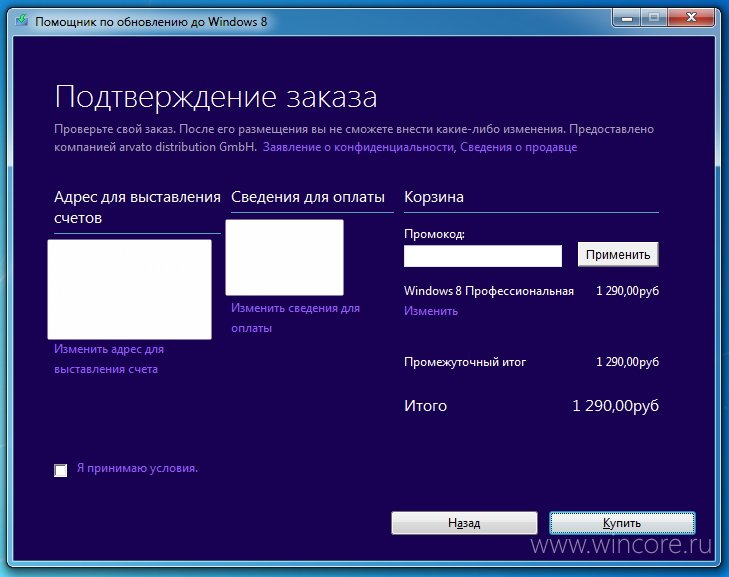Click the 'Промежуточный итог' label

point(465,362)
